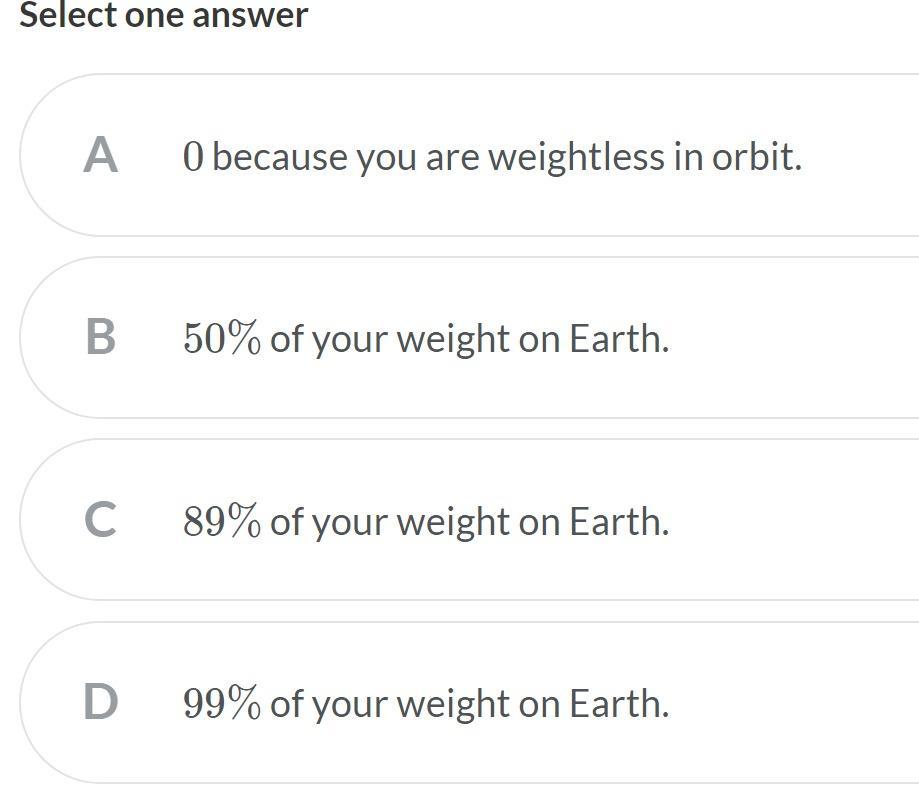Click the "0" numeral in option A
The image size is (919, 796).
(193, 157)
